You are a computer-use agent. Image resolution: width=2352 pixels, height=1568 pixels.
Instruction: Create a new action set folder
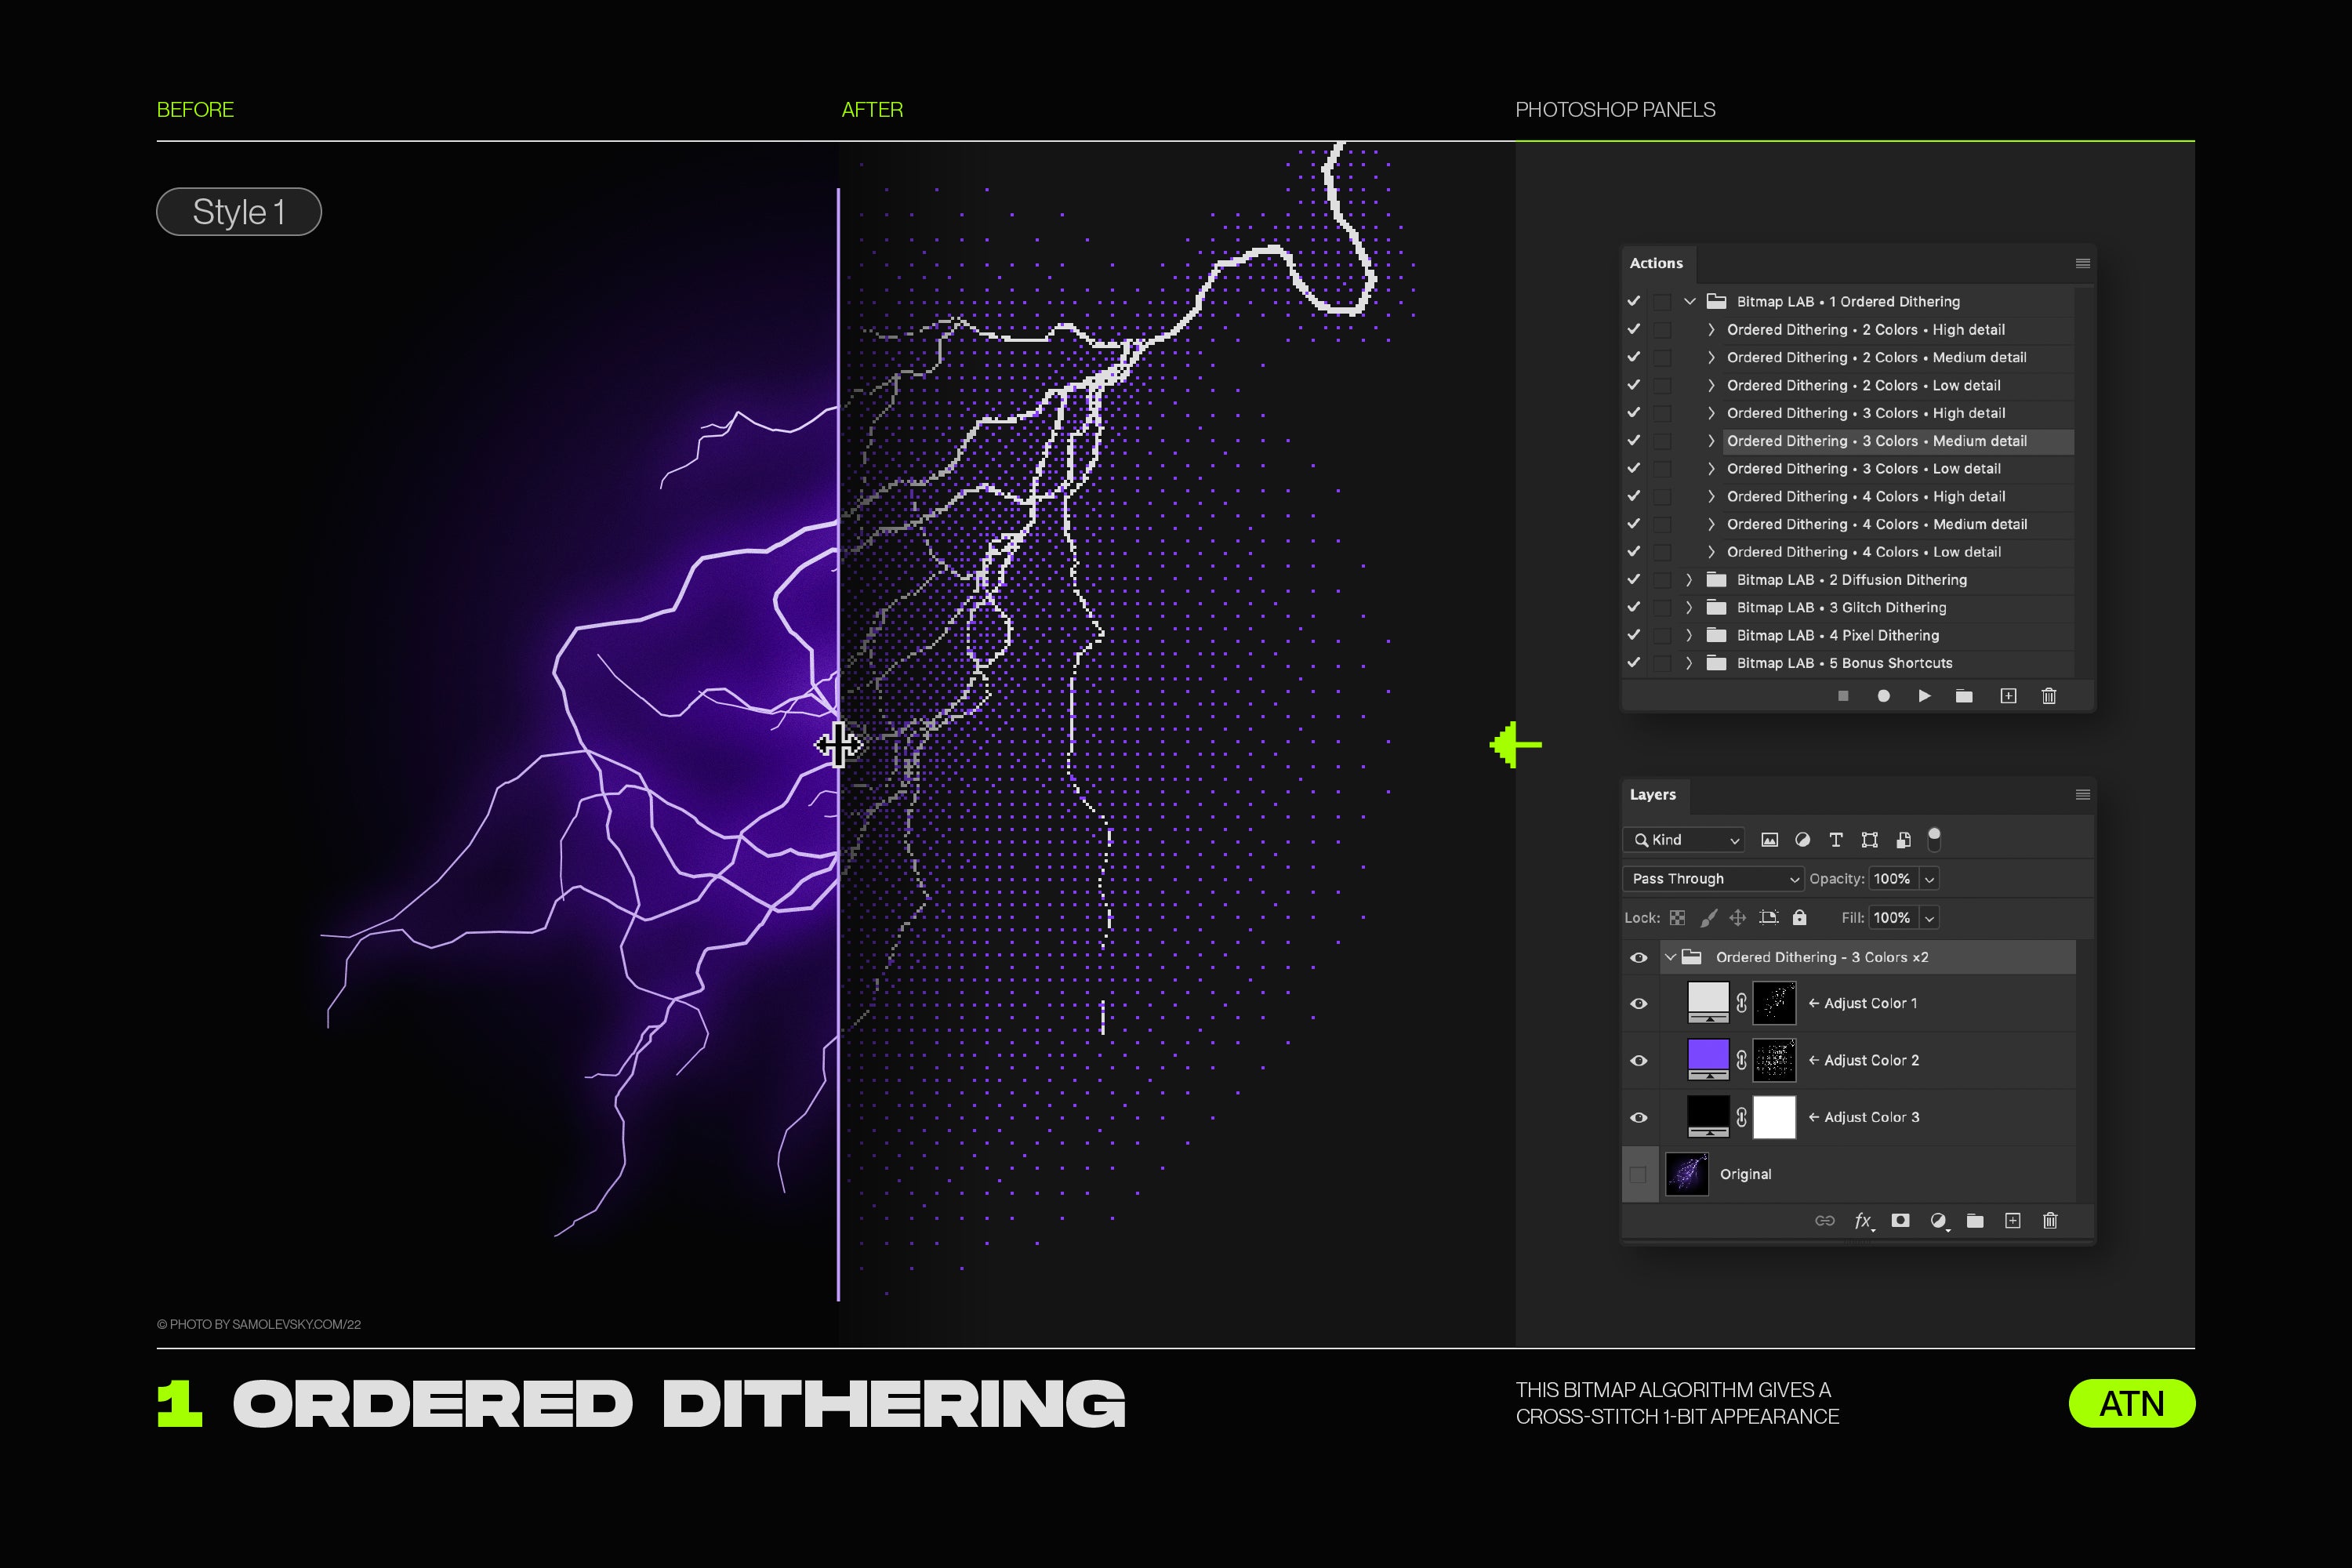point(1964,696)
